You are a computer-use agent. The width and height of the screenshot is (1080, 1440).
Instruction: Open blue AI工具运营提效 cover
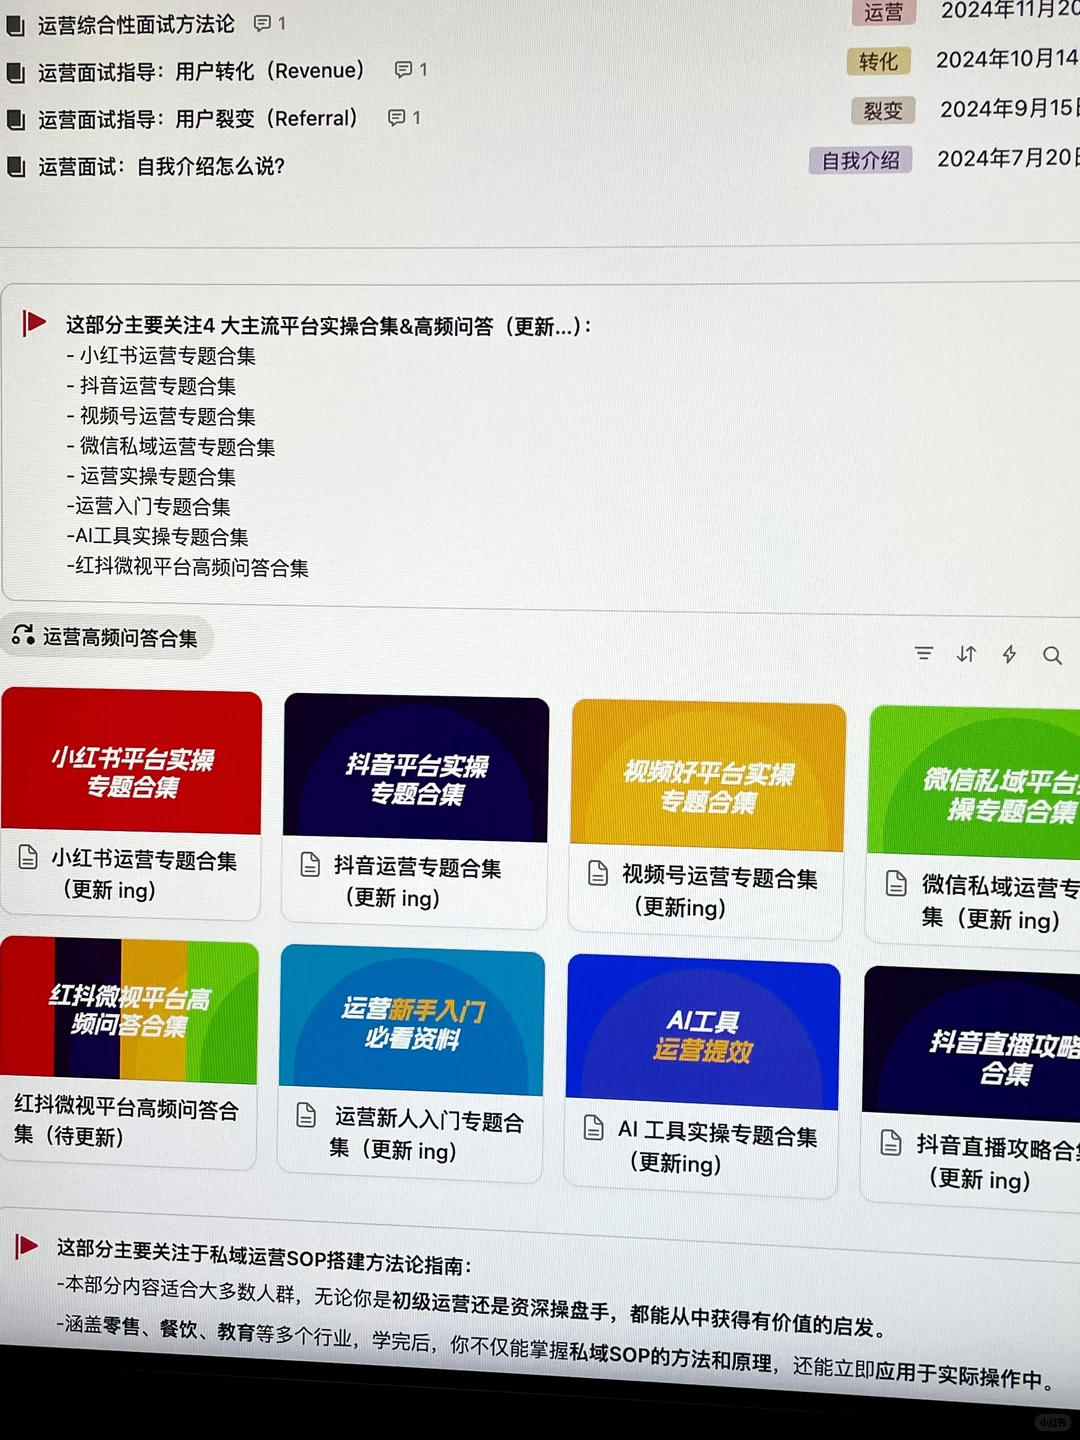coord(703,1033)
